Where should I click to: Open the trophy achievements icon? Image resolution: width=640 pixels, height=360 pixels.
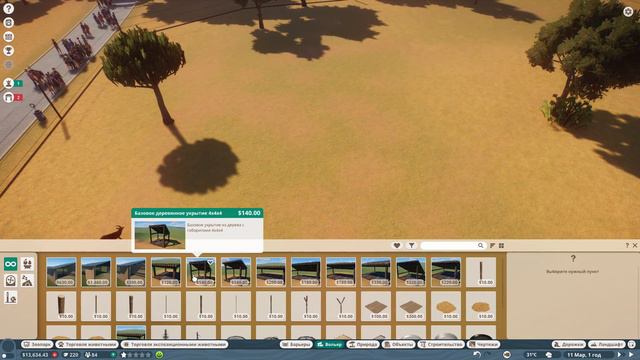coord(9,51)
